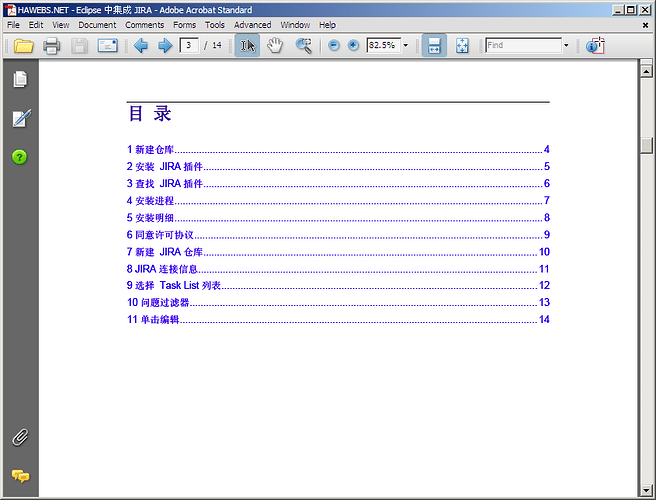
Task: Print the document using printer icon
Action: click(x=52, y=46)
